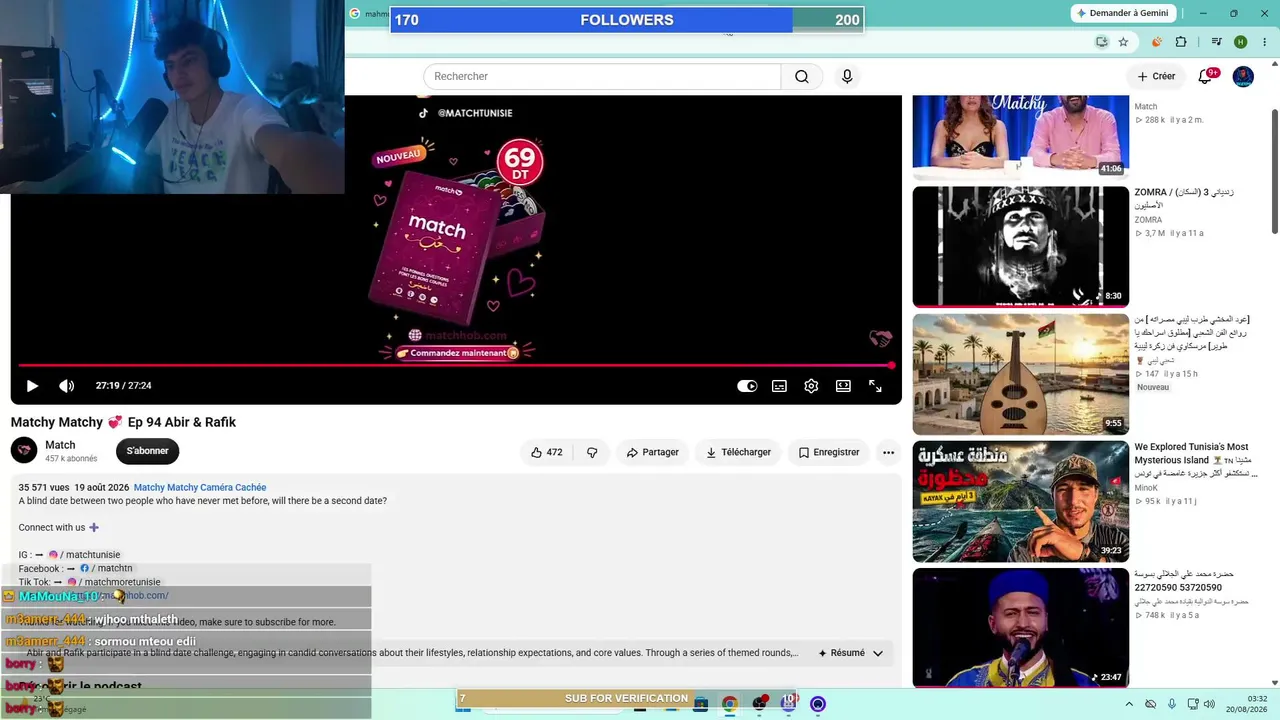Start voice search with the microphone
The width and height of the screenshot is (1280, 720).
(x=847, y=76)
